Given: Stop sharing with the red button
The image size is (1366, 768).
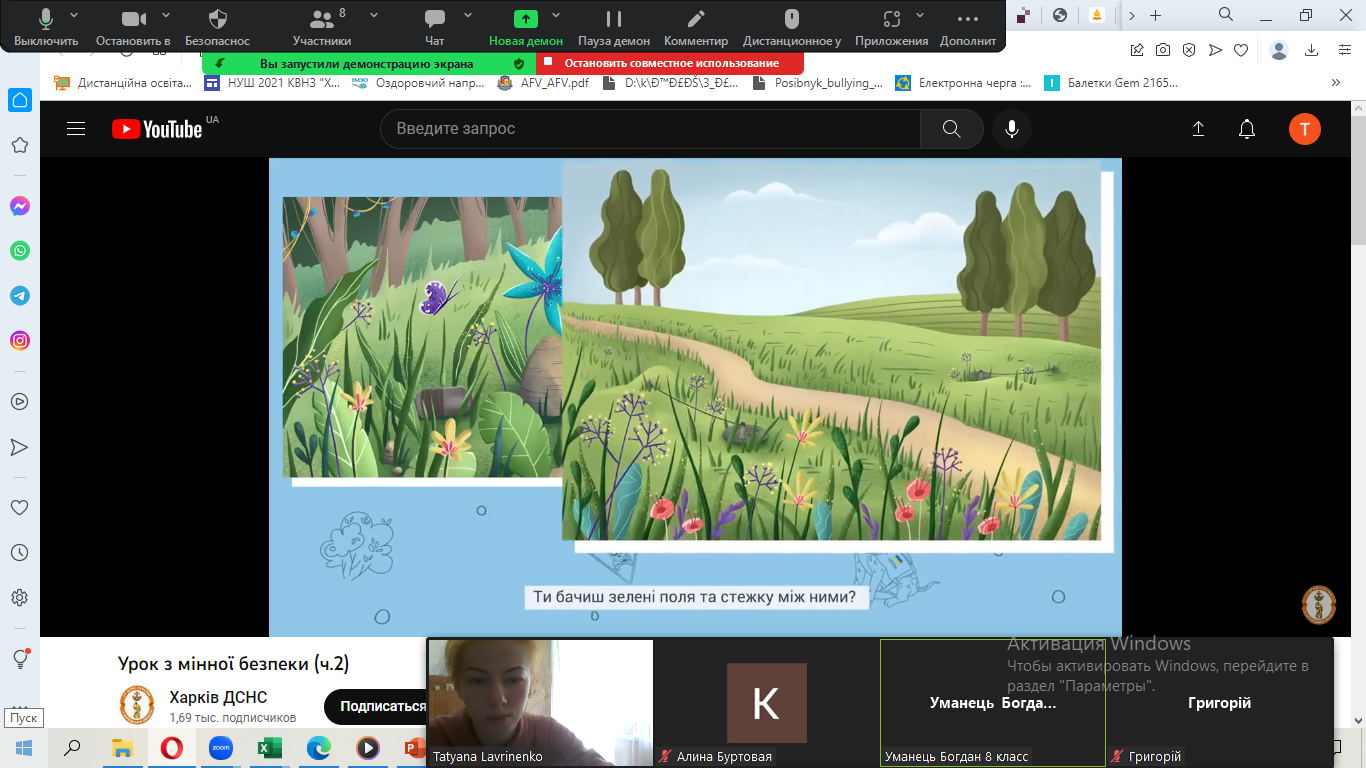Looking at the screenshot, I should point(670,63).
